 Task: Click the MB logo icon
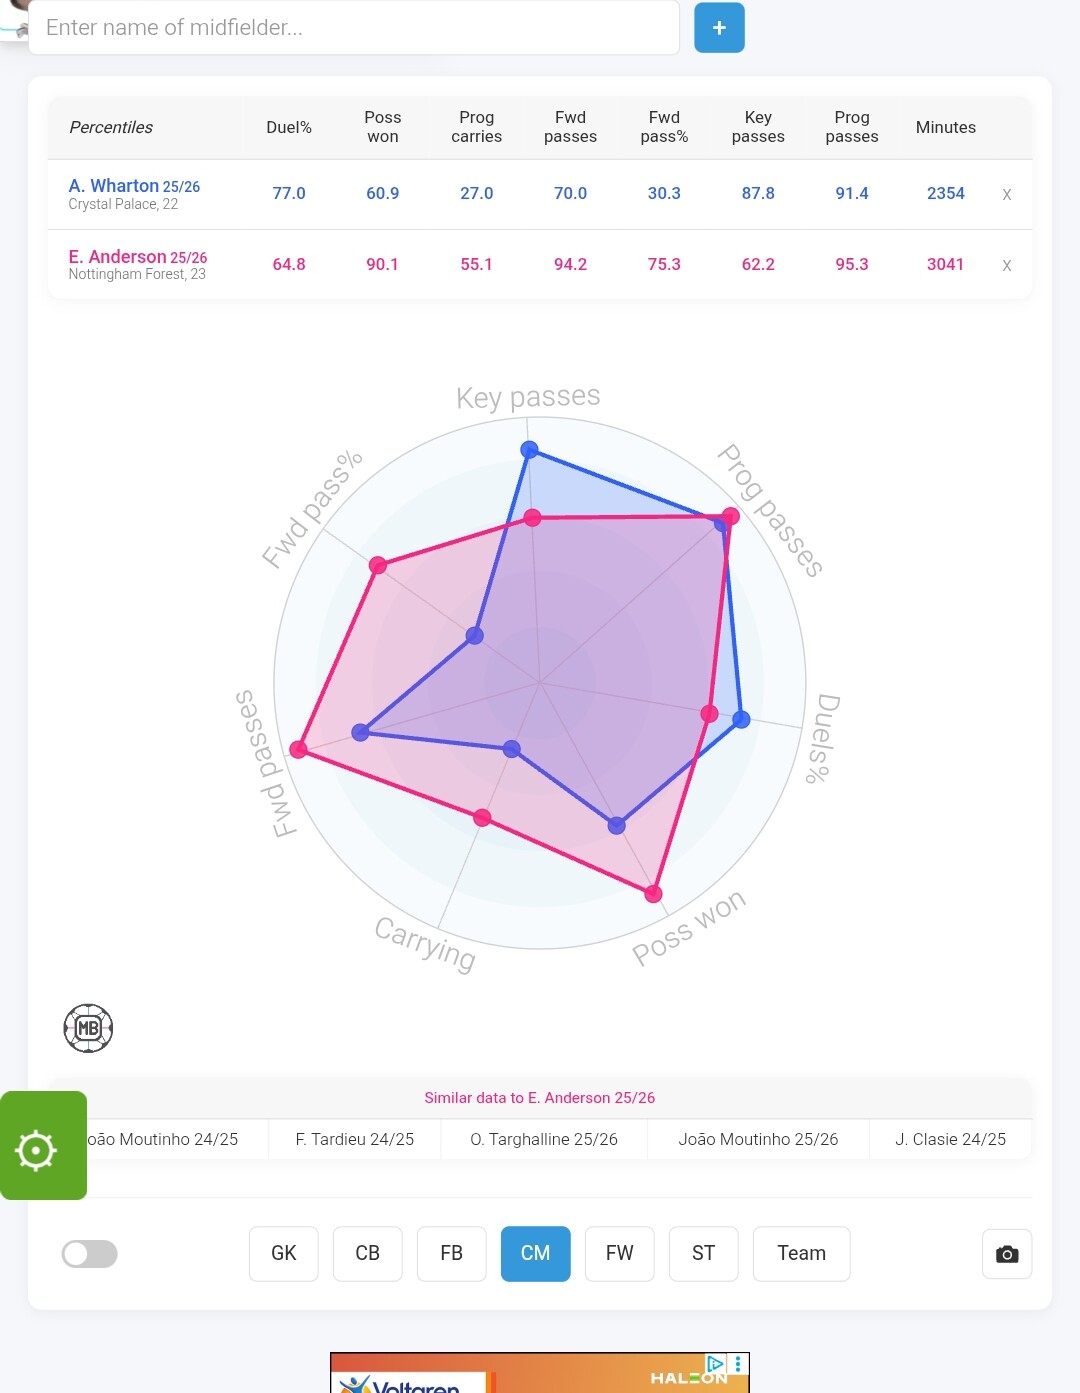point(88,1028)
